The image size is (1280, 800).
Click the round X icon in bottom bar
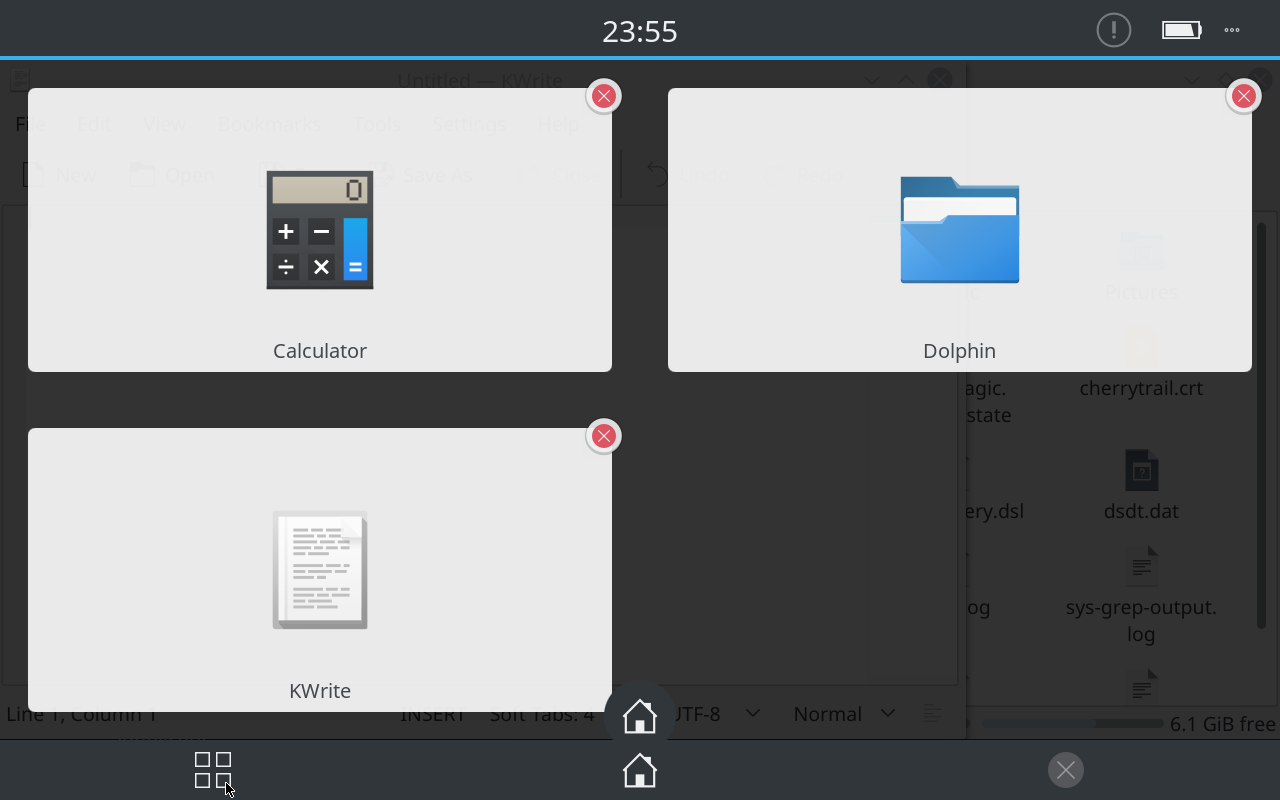(1065, 770)
